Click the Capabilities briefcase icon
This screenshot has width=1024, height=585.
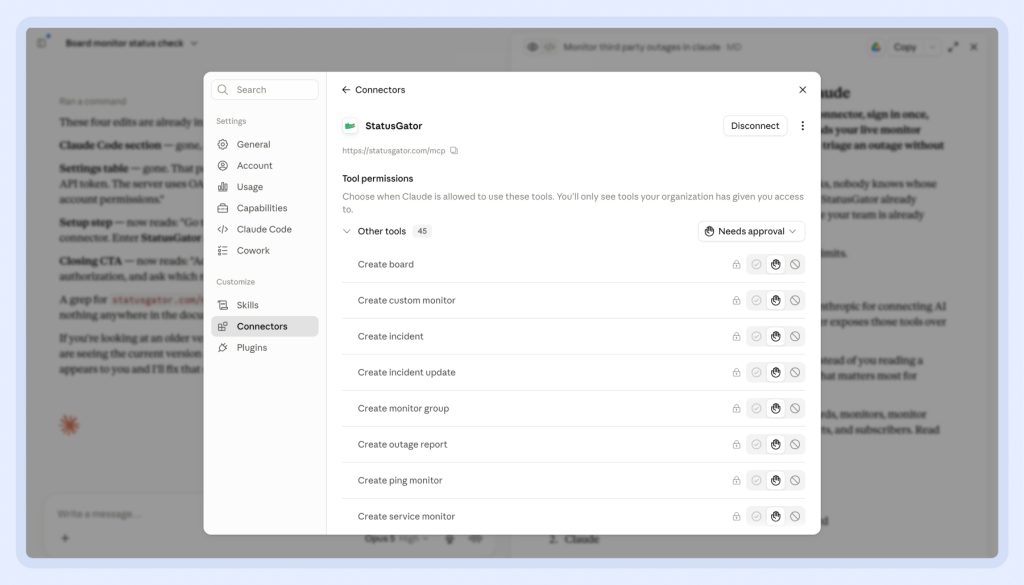point(223,208)
